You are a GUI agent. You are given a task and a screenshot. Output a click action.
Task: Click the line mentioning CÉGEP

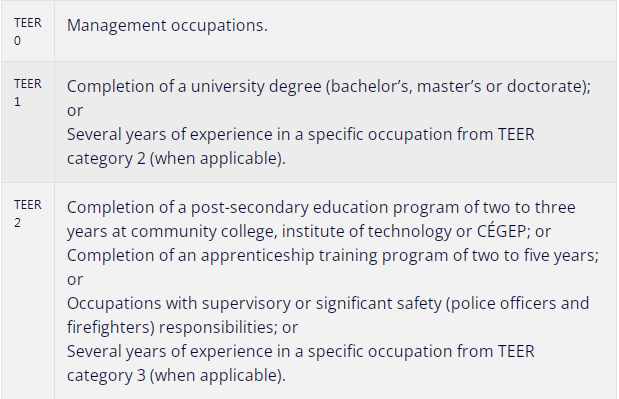tap(309, 232)
